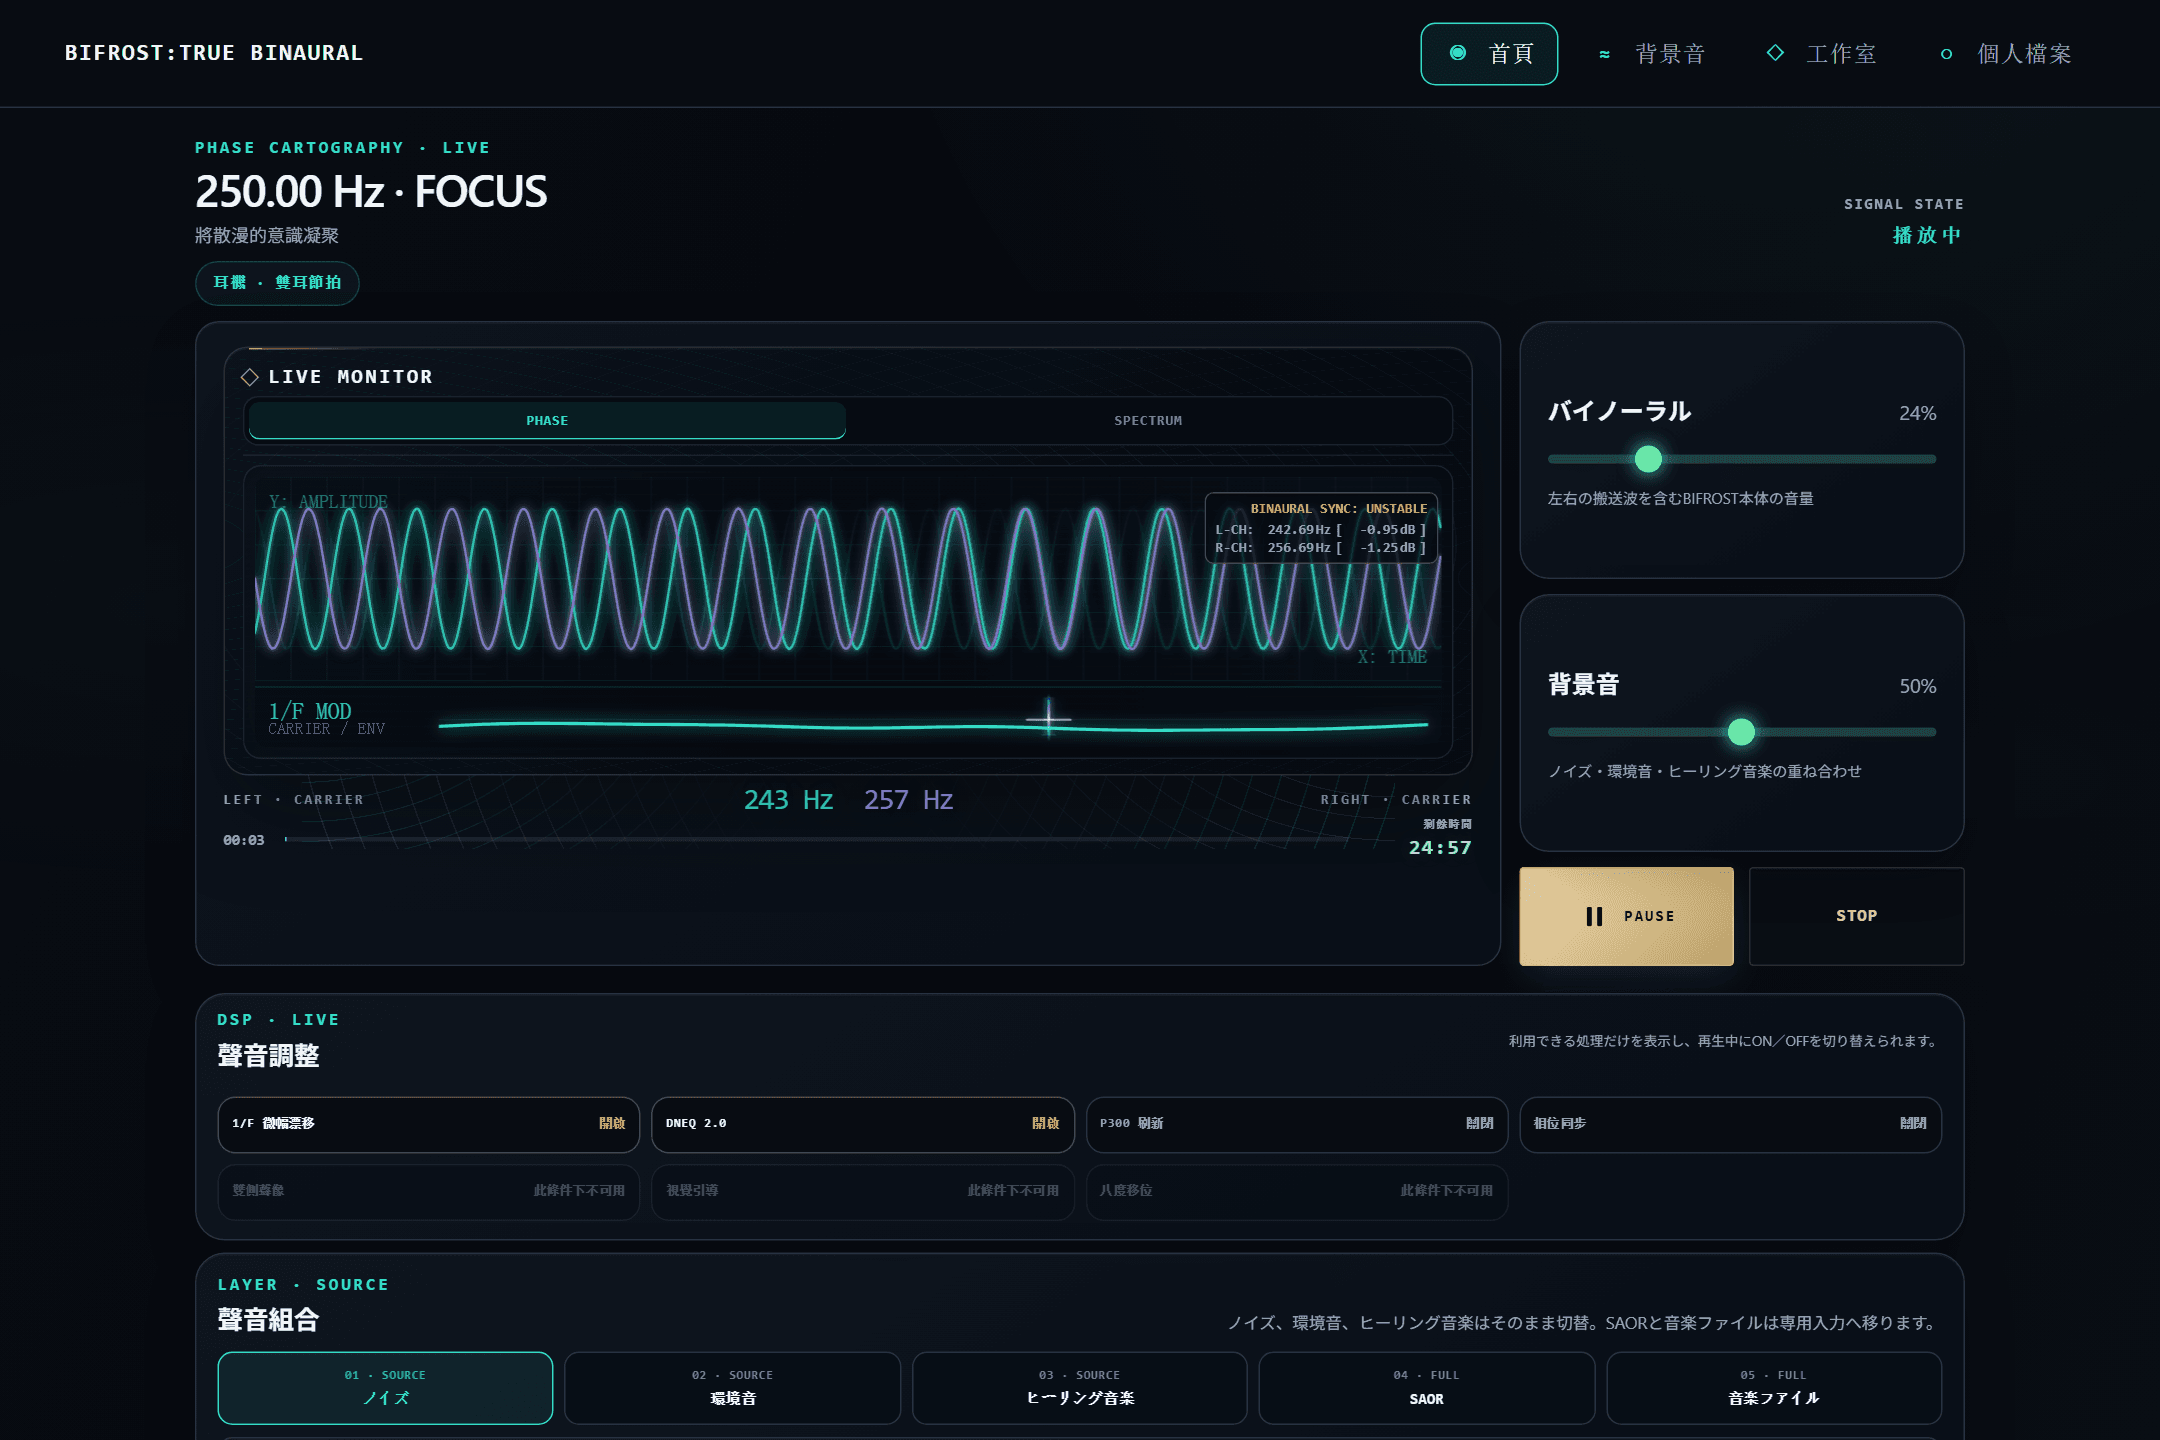Click the LIVE MONITOR diamond icon

pyautogui.click(x=250, y=377)
